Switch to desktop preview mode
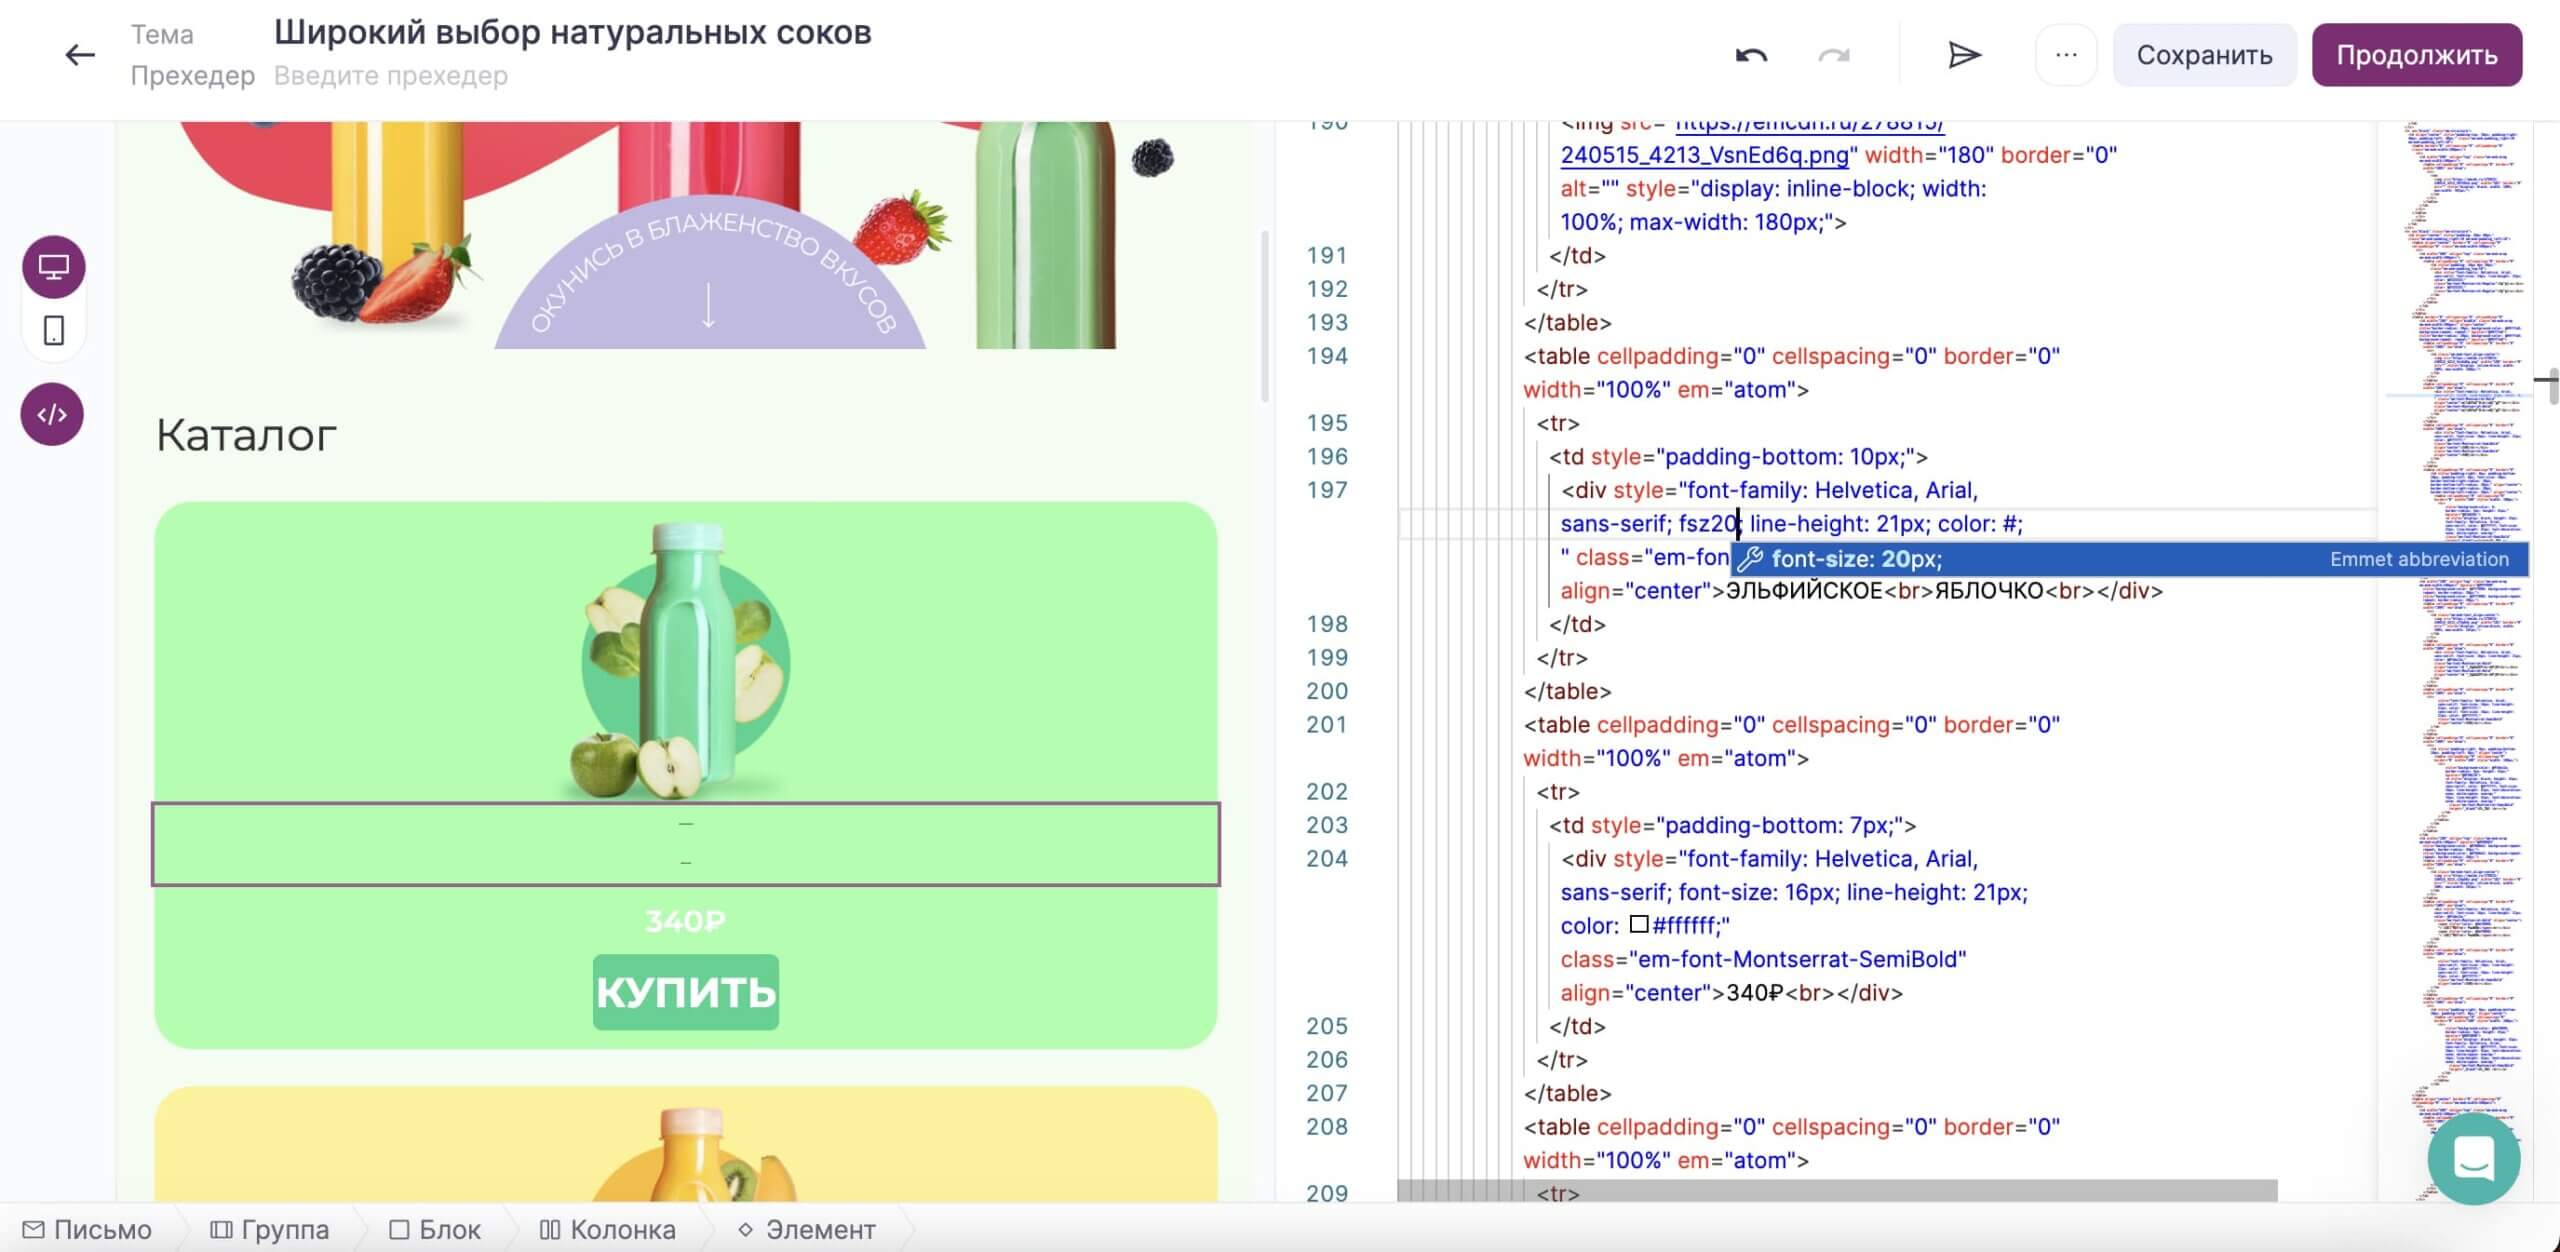 click(54, 267)
